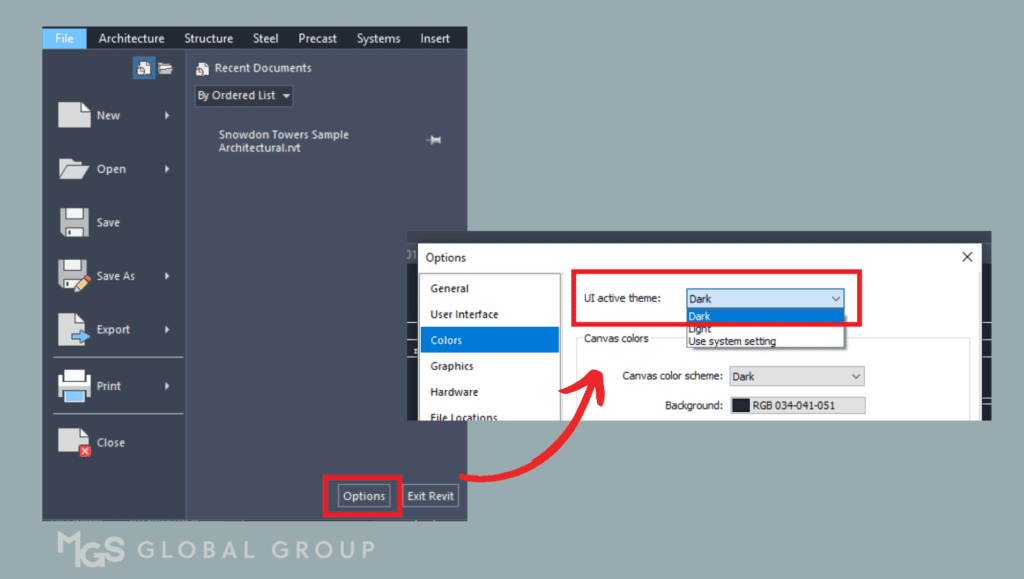Close the Options dialog window
The width and height of the screenshot is (1024, 579).
point(967,257)
